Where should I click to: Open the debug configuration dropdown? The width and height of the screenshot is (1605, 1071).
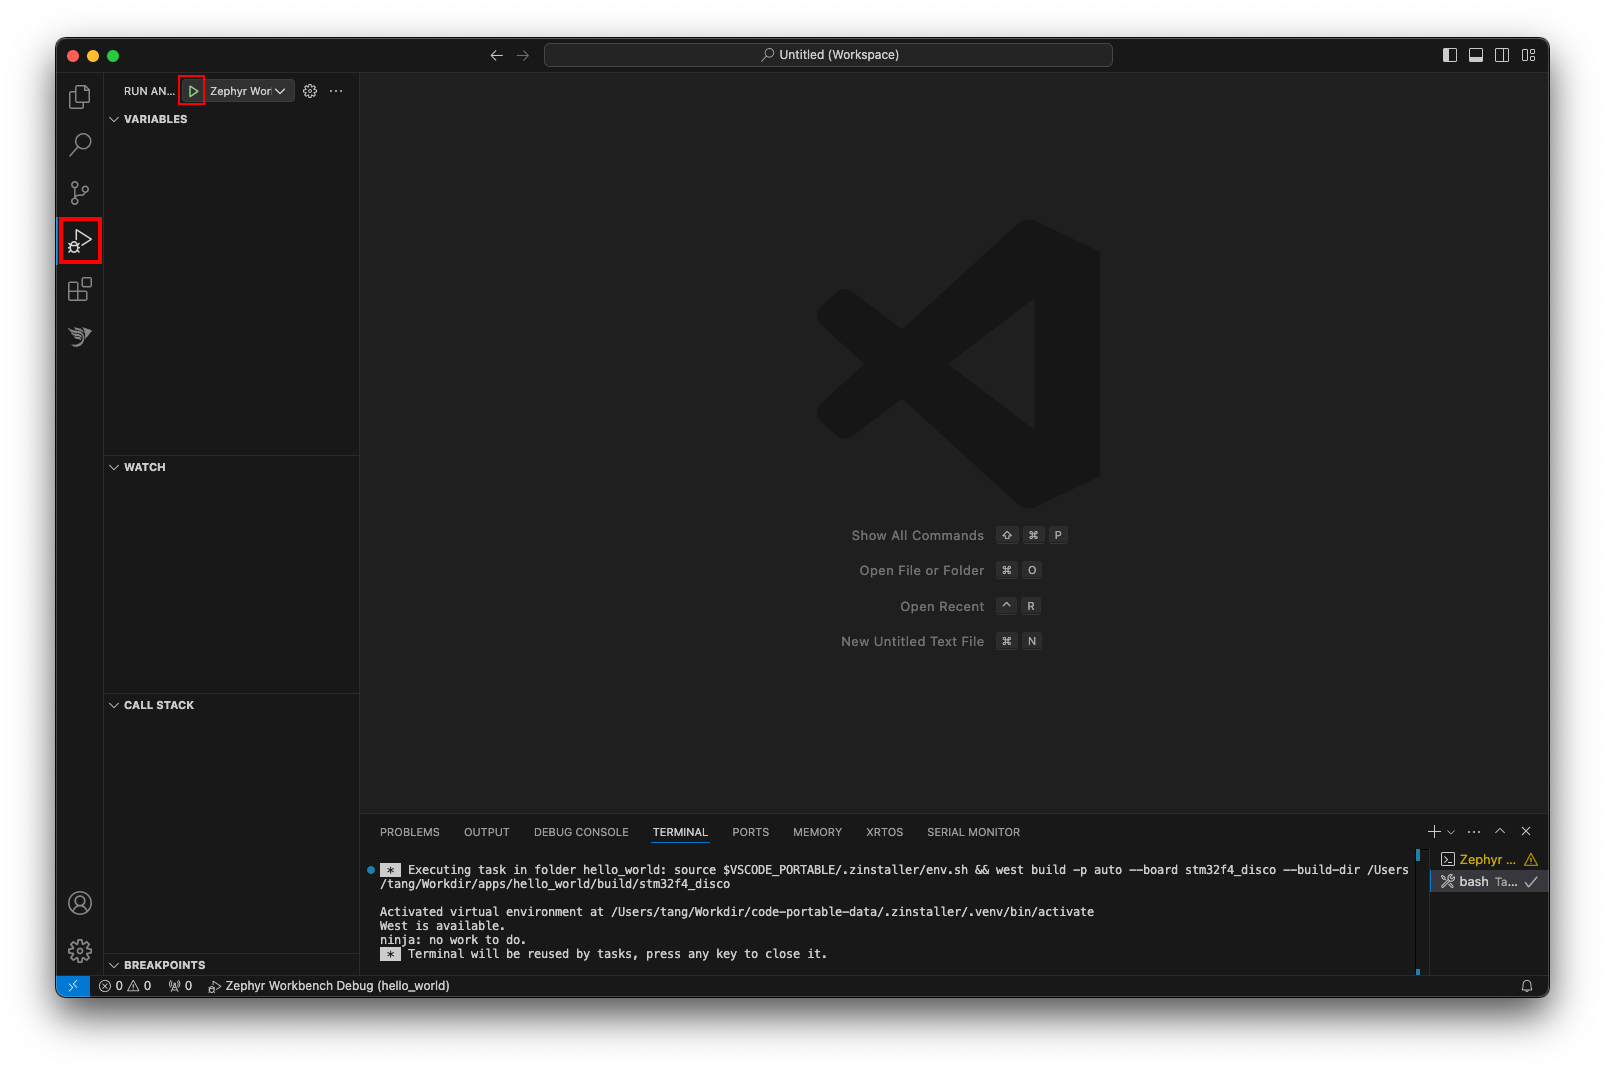pos(280,90)
